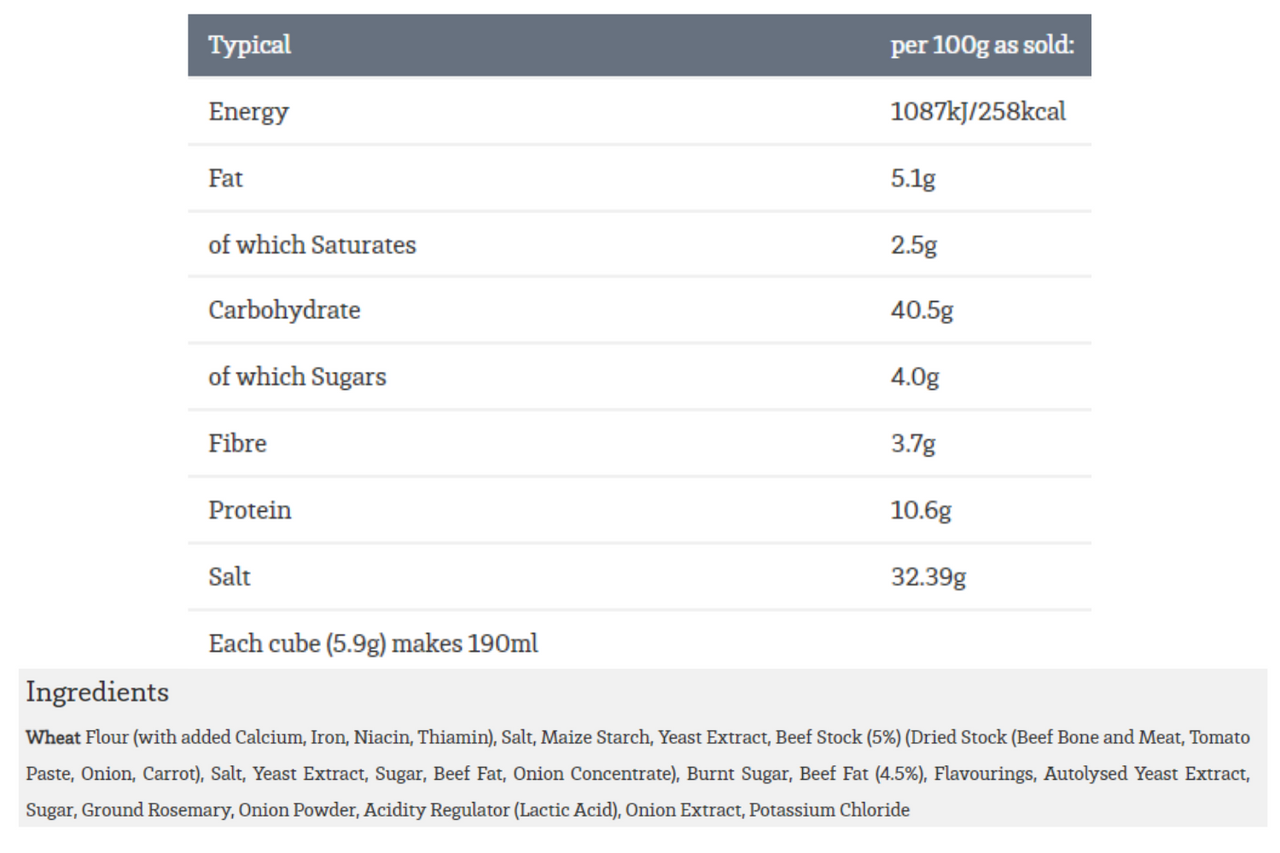1280x853 pixels.
Task: Select the Protein row label
Action: point(250,510)
